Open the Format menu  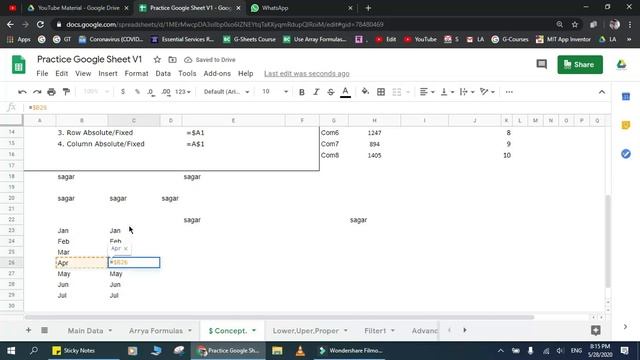[x=136, y=73]
